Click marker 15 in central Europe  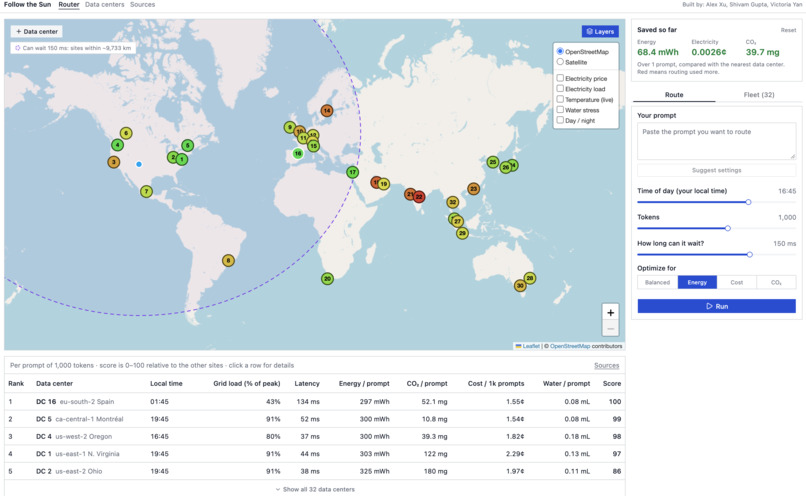click(314, 146)
